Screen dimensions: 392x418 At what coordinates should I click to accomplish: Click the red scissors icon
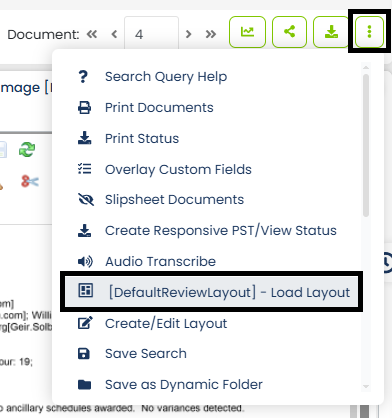[30, 182]
